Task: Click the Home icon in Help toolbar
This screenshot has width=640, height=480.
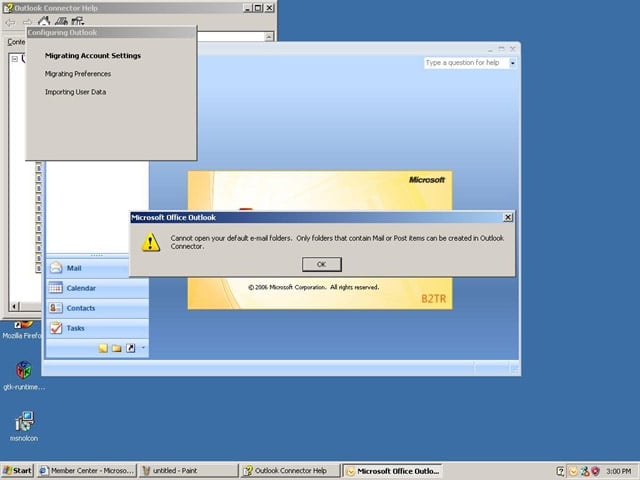Action: click(44, 21)
